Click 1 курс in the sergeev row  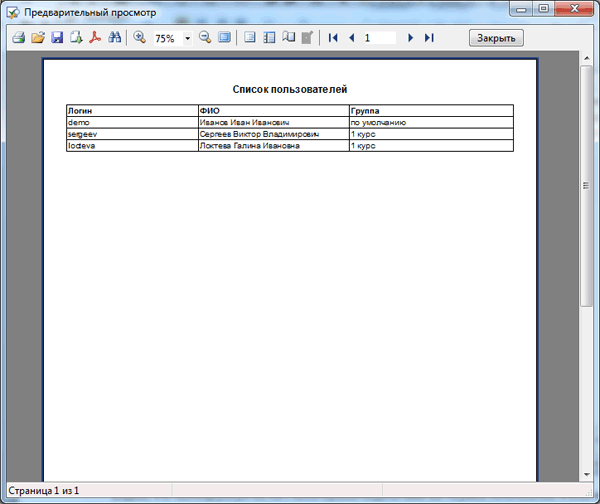(x=431, y=134)
